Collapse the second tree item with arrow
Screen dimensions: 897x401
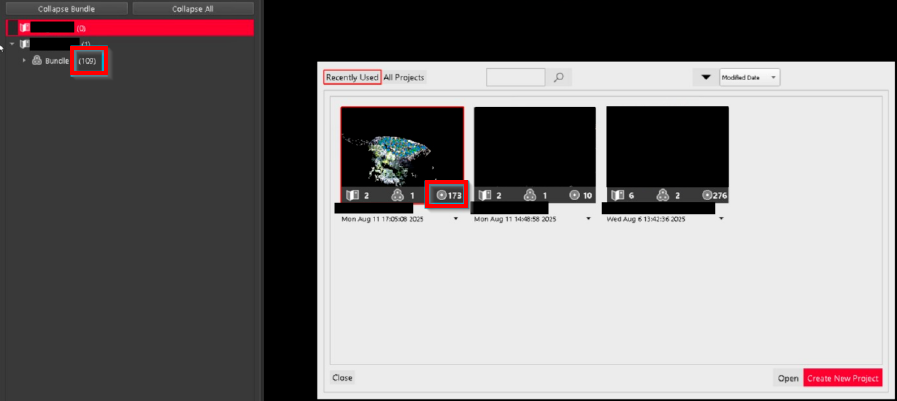click(x=11, y=44)
